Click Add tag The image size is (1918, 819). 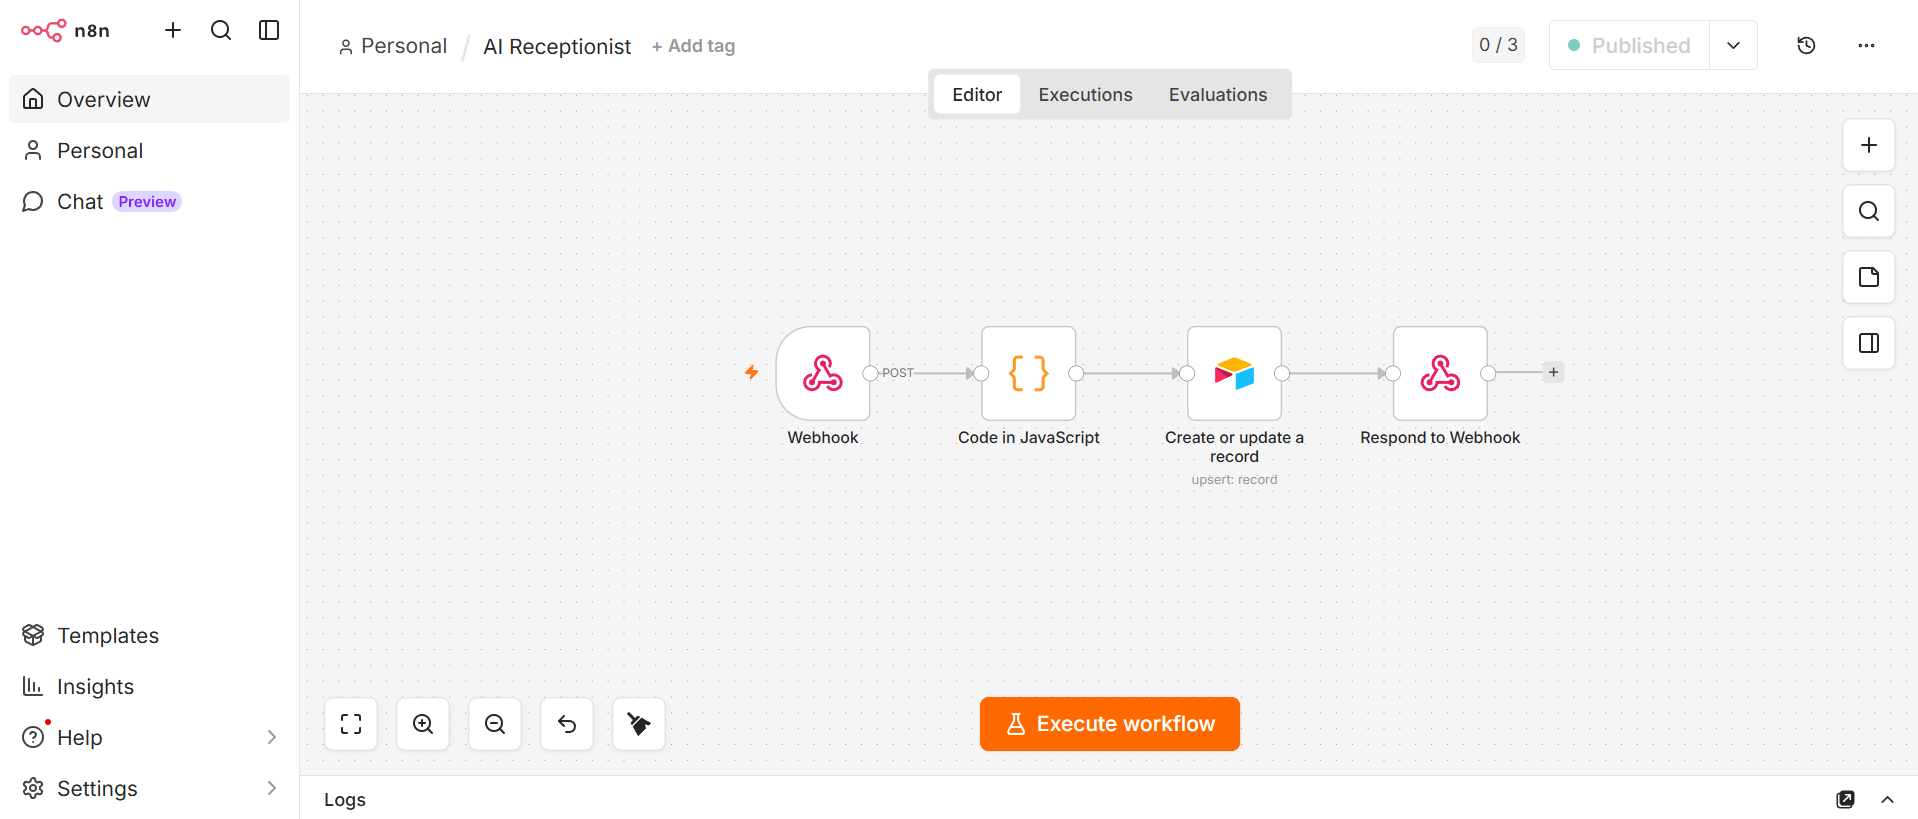(x=693, y=46)
